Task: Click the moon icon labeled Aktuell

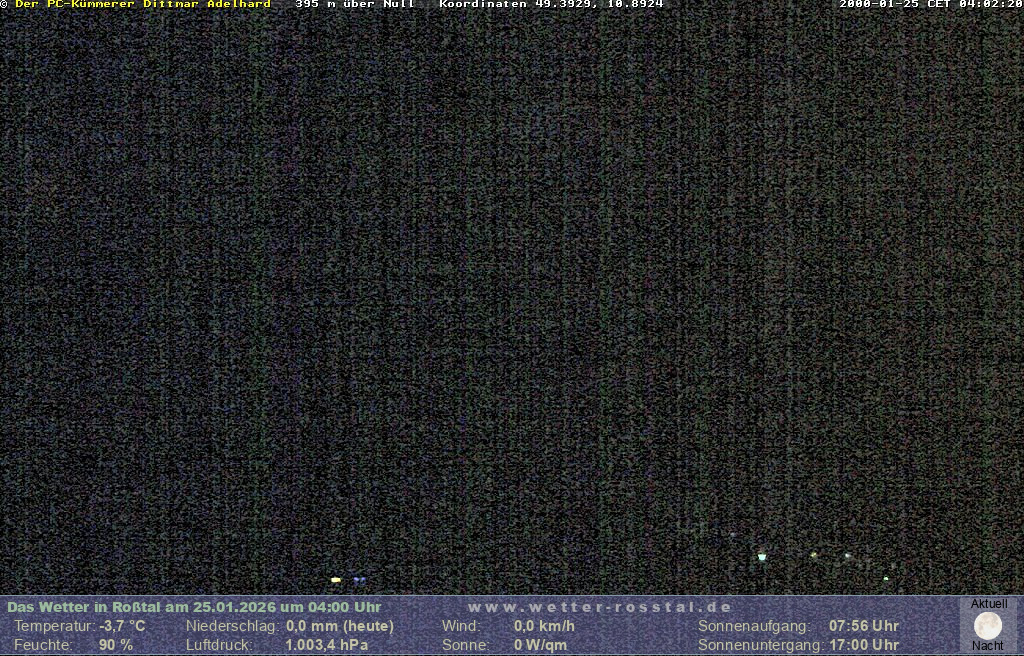Action: tap(988, 626)
